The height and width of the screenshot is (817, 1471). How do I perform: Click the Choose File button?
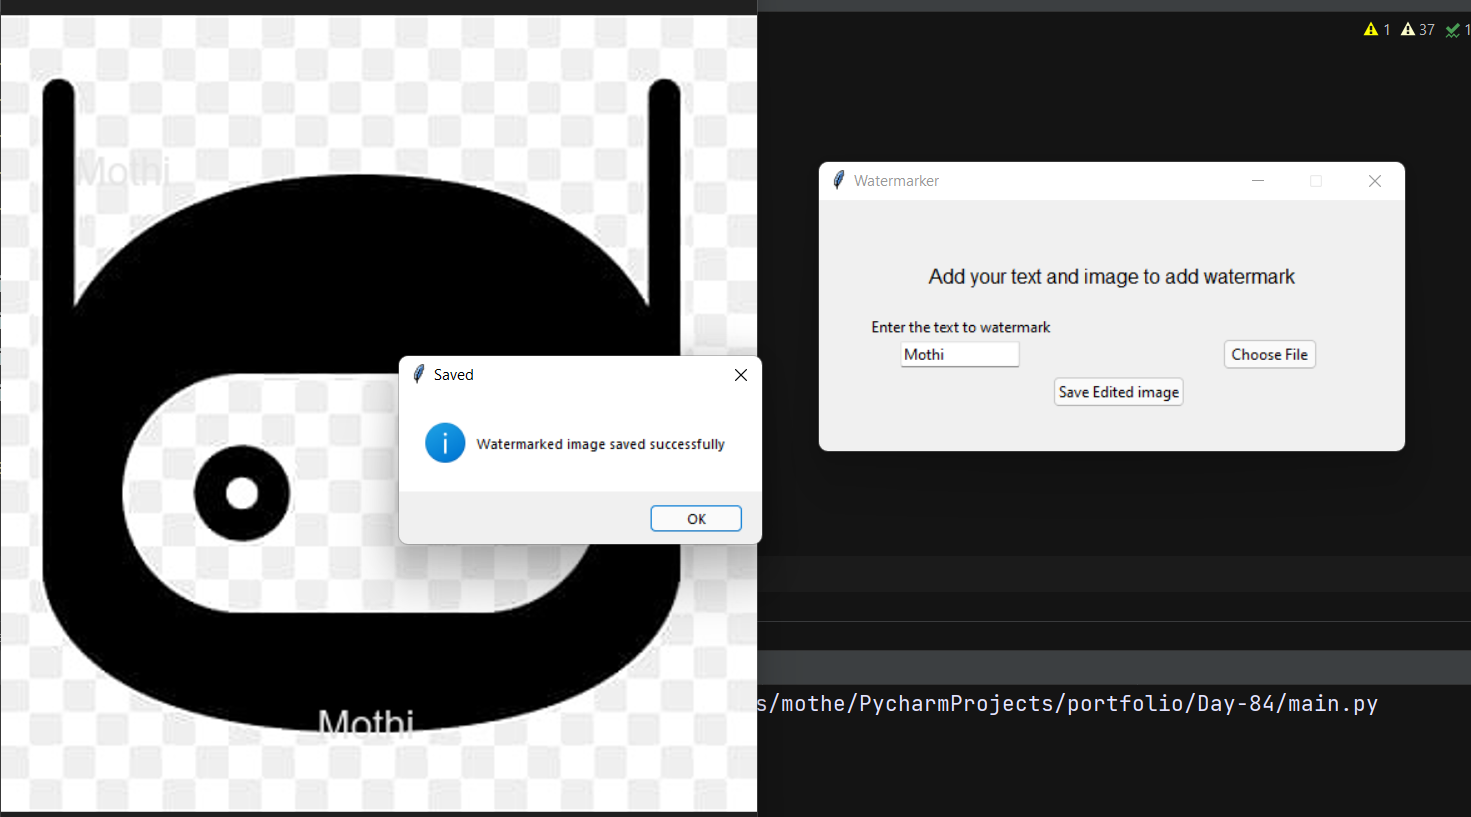(x=1270, y=354)
